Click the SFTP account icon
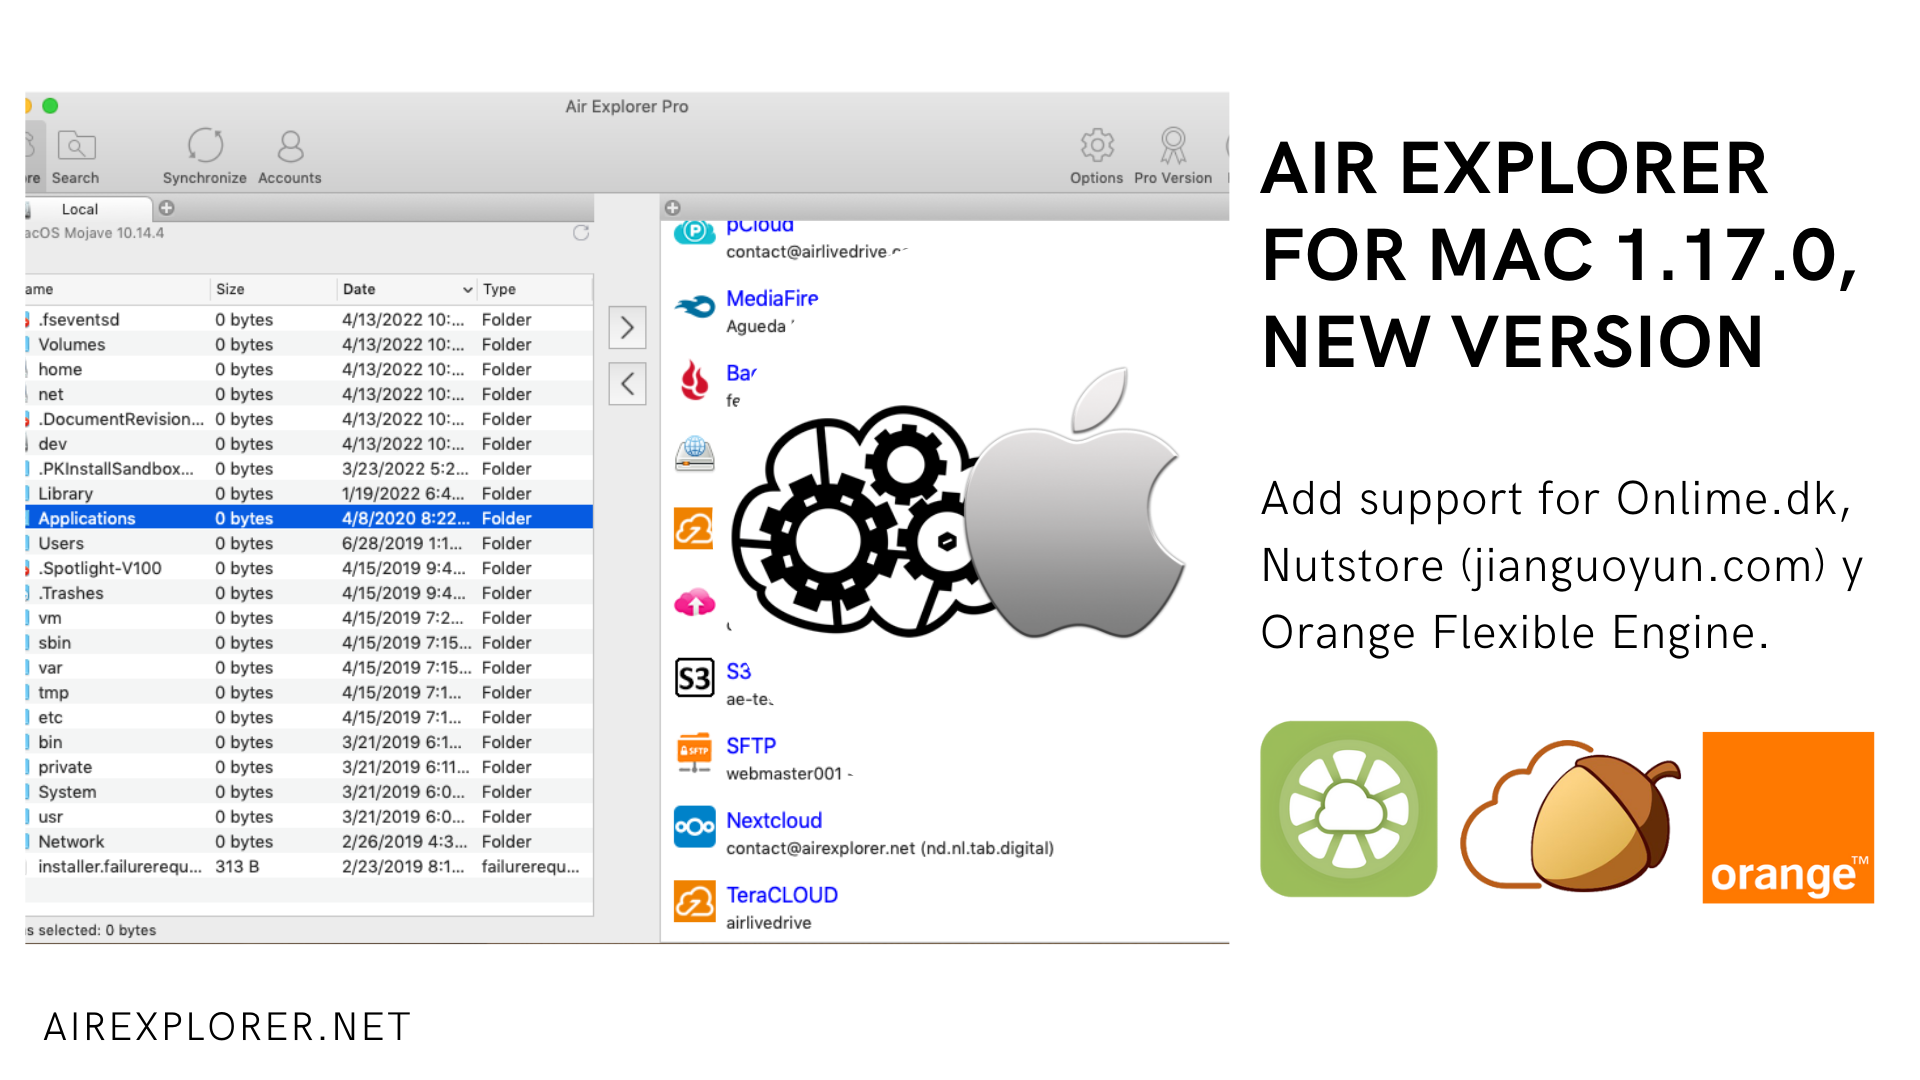This screenshot has width=1920, height=1080. [694, 752]
